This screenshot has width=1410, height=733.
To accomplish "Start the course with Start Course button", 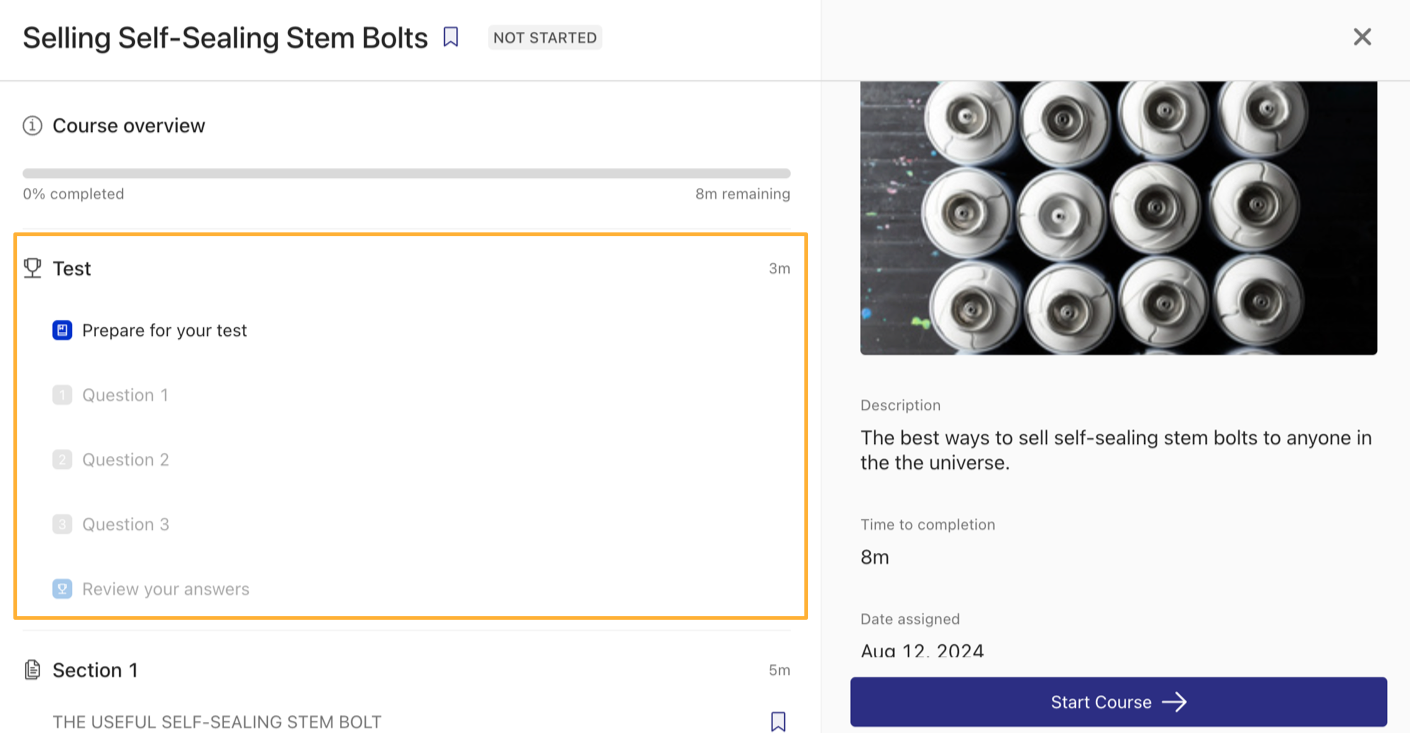I will point(1100,702).
